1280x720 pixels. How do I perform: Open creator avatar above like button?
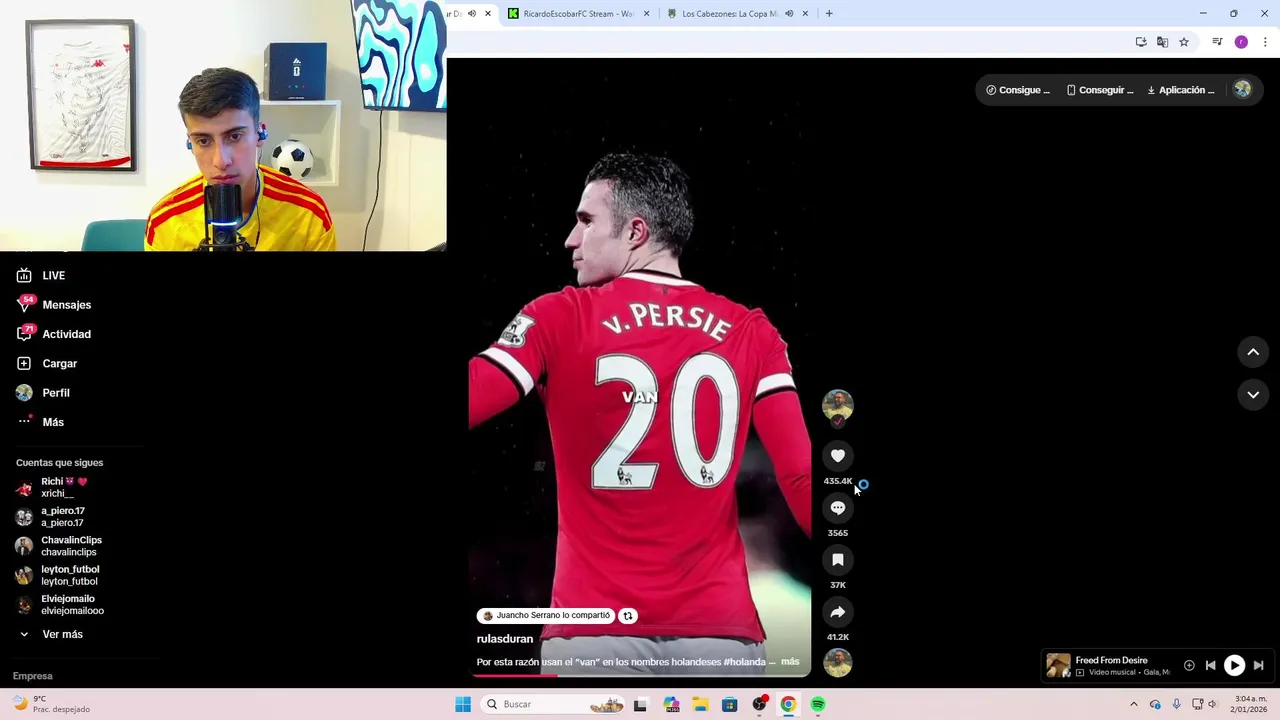[838, 405]
